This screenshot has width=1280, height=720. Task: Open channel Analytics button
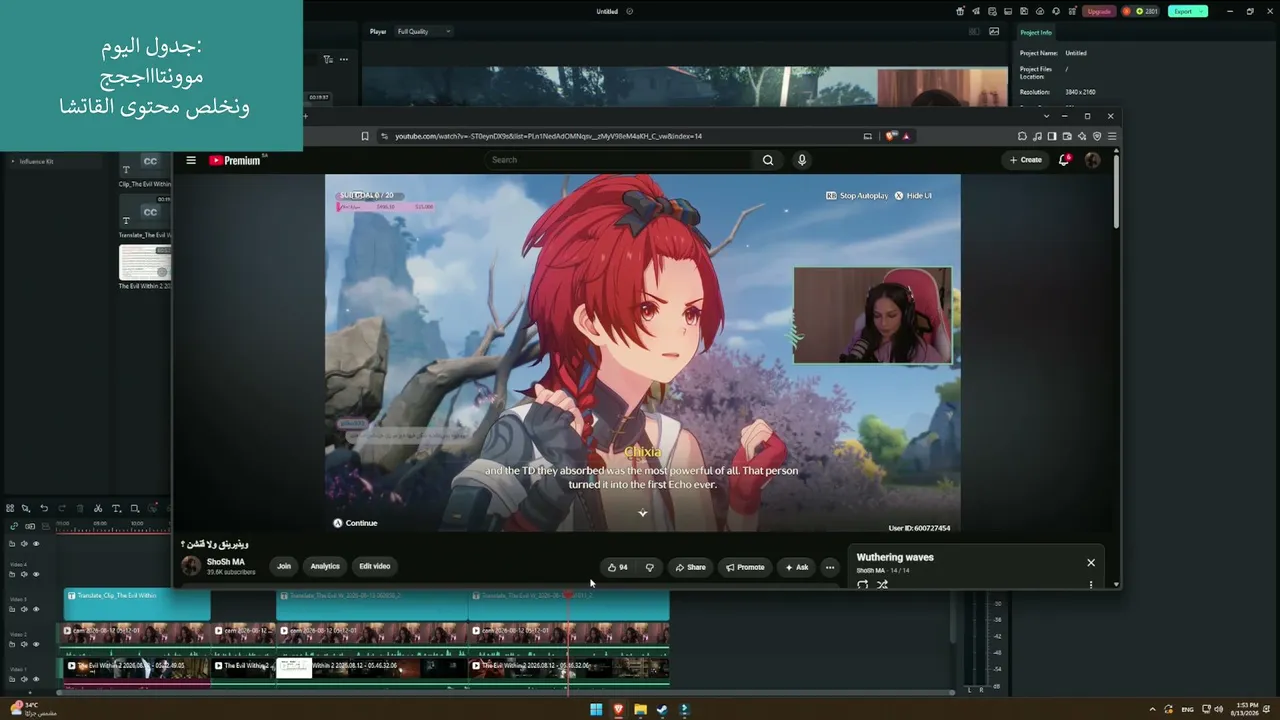(325, 566)
